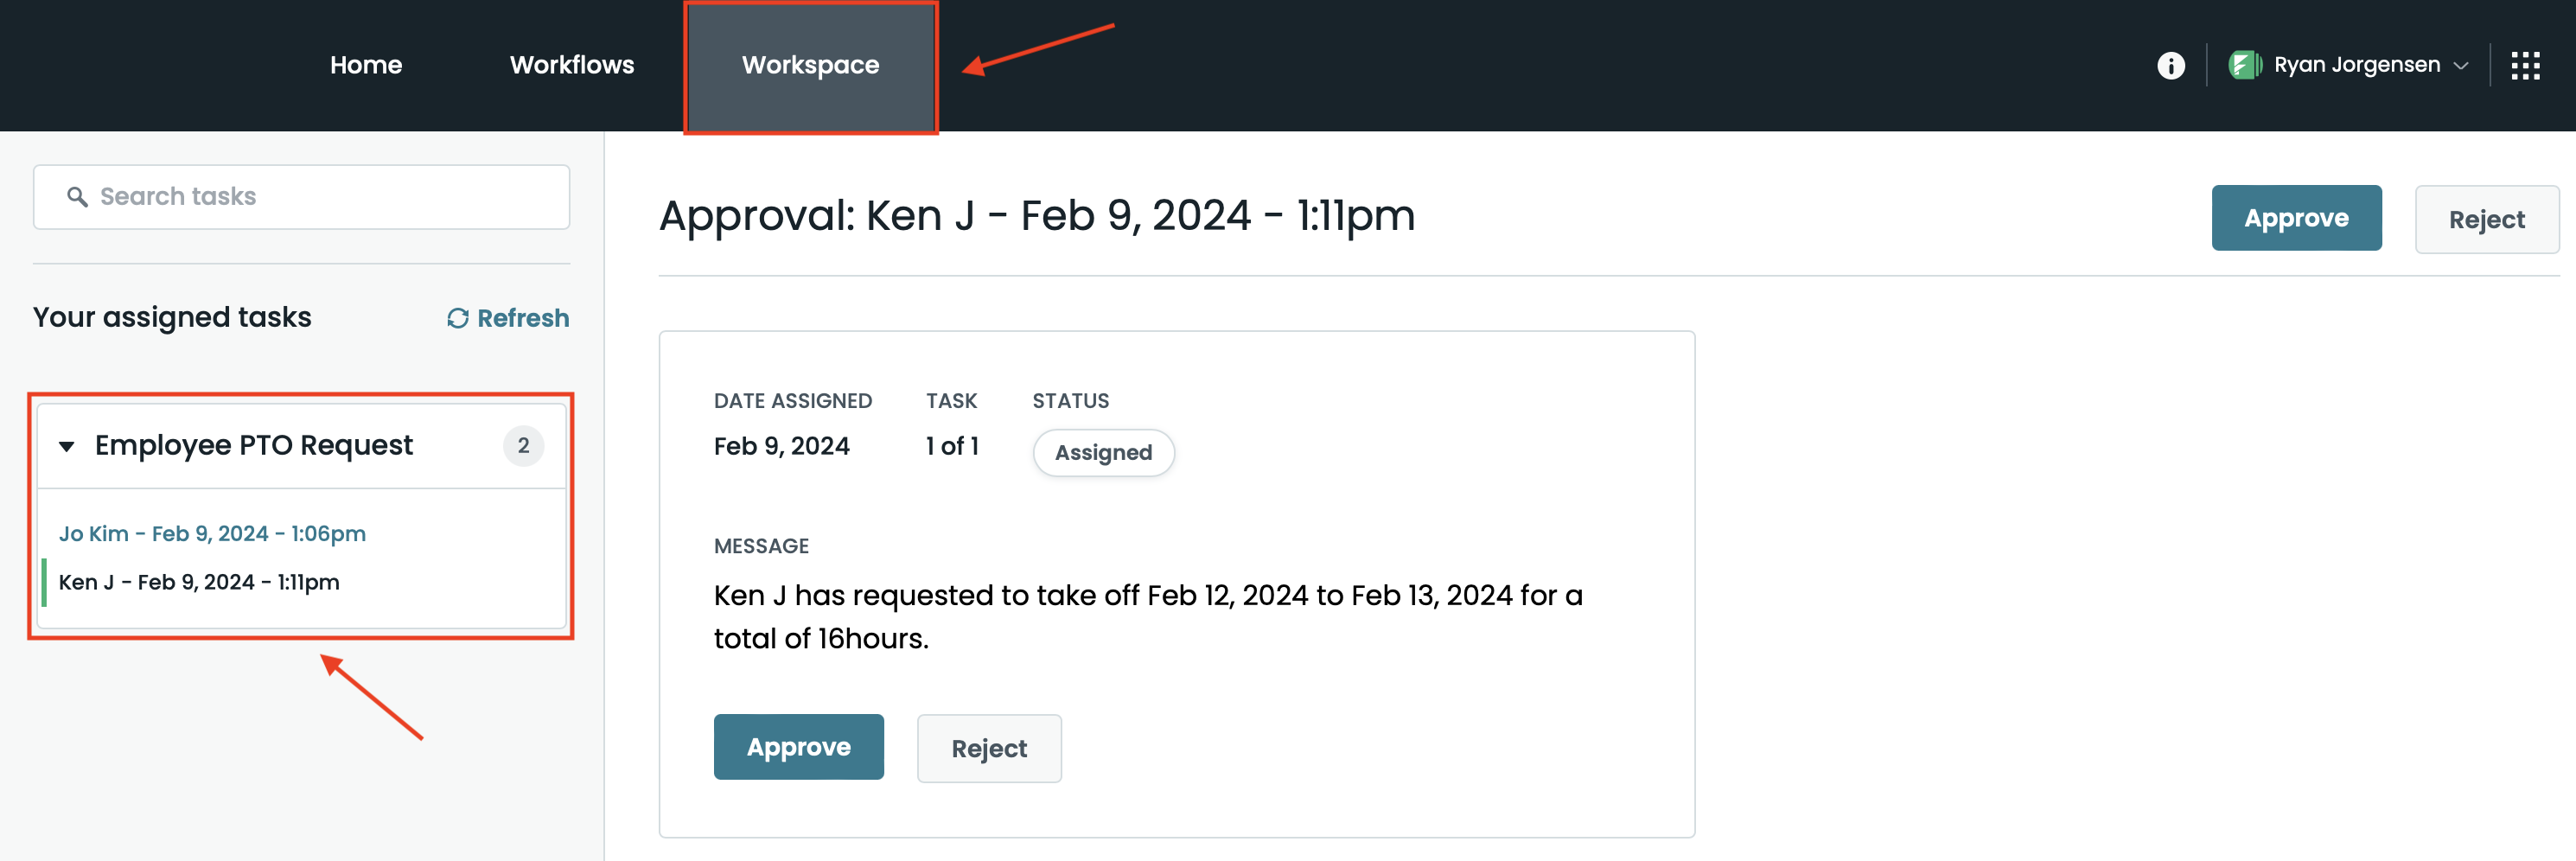Screen dimensions: 2576x861
Task: Open the apps grid menu icon
Action: (2525, 66)
